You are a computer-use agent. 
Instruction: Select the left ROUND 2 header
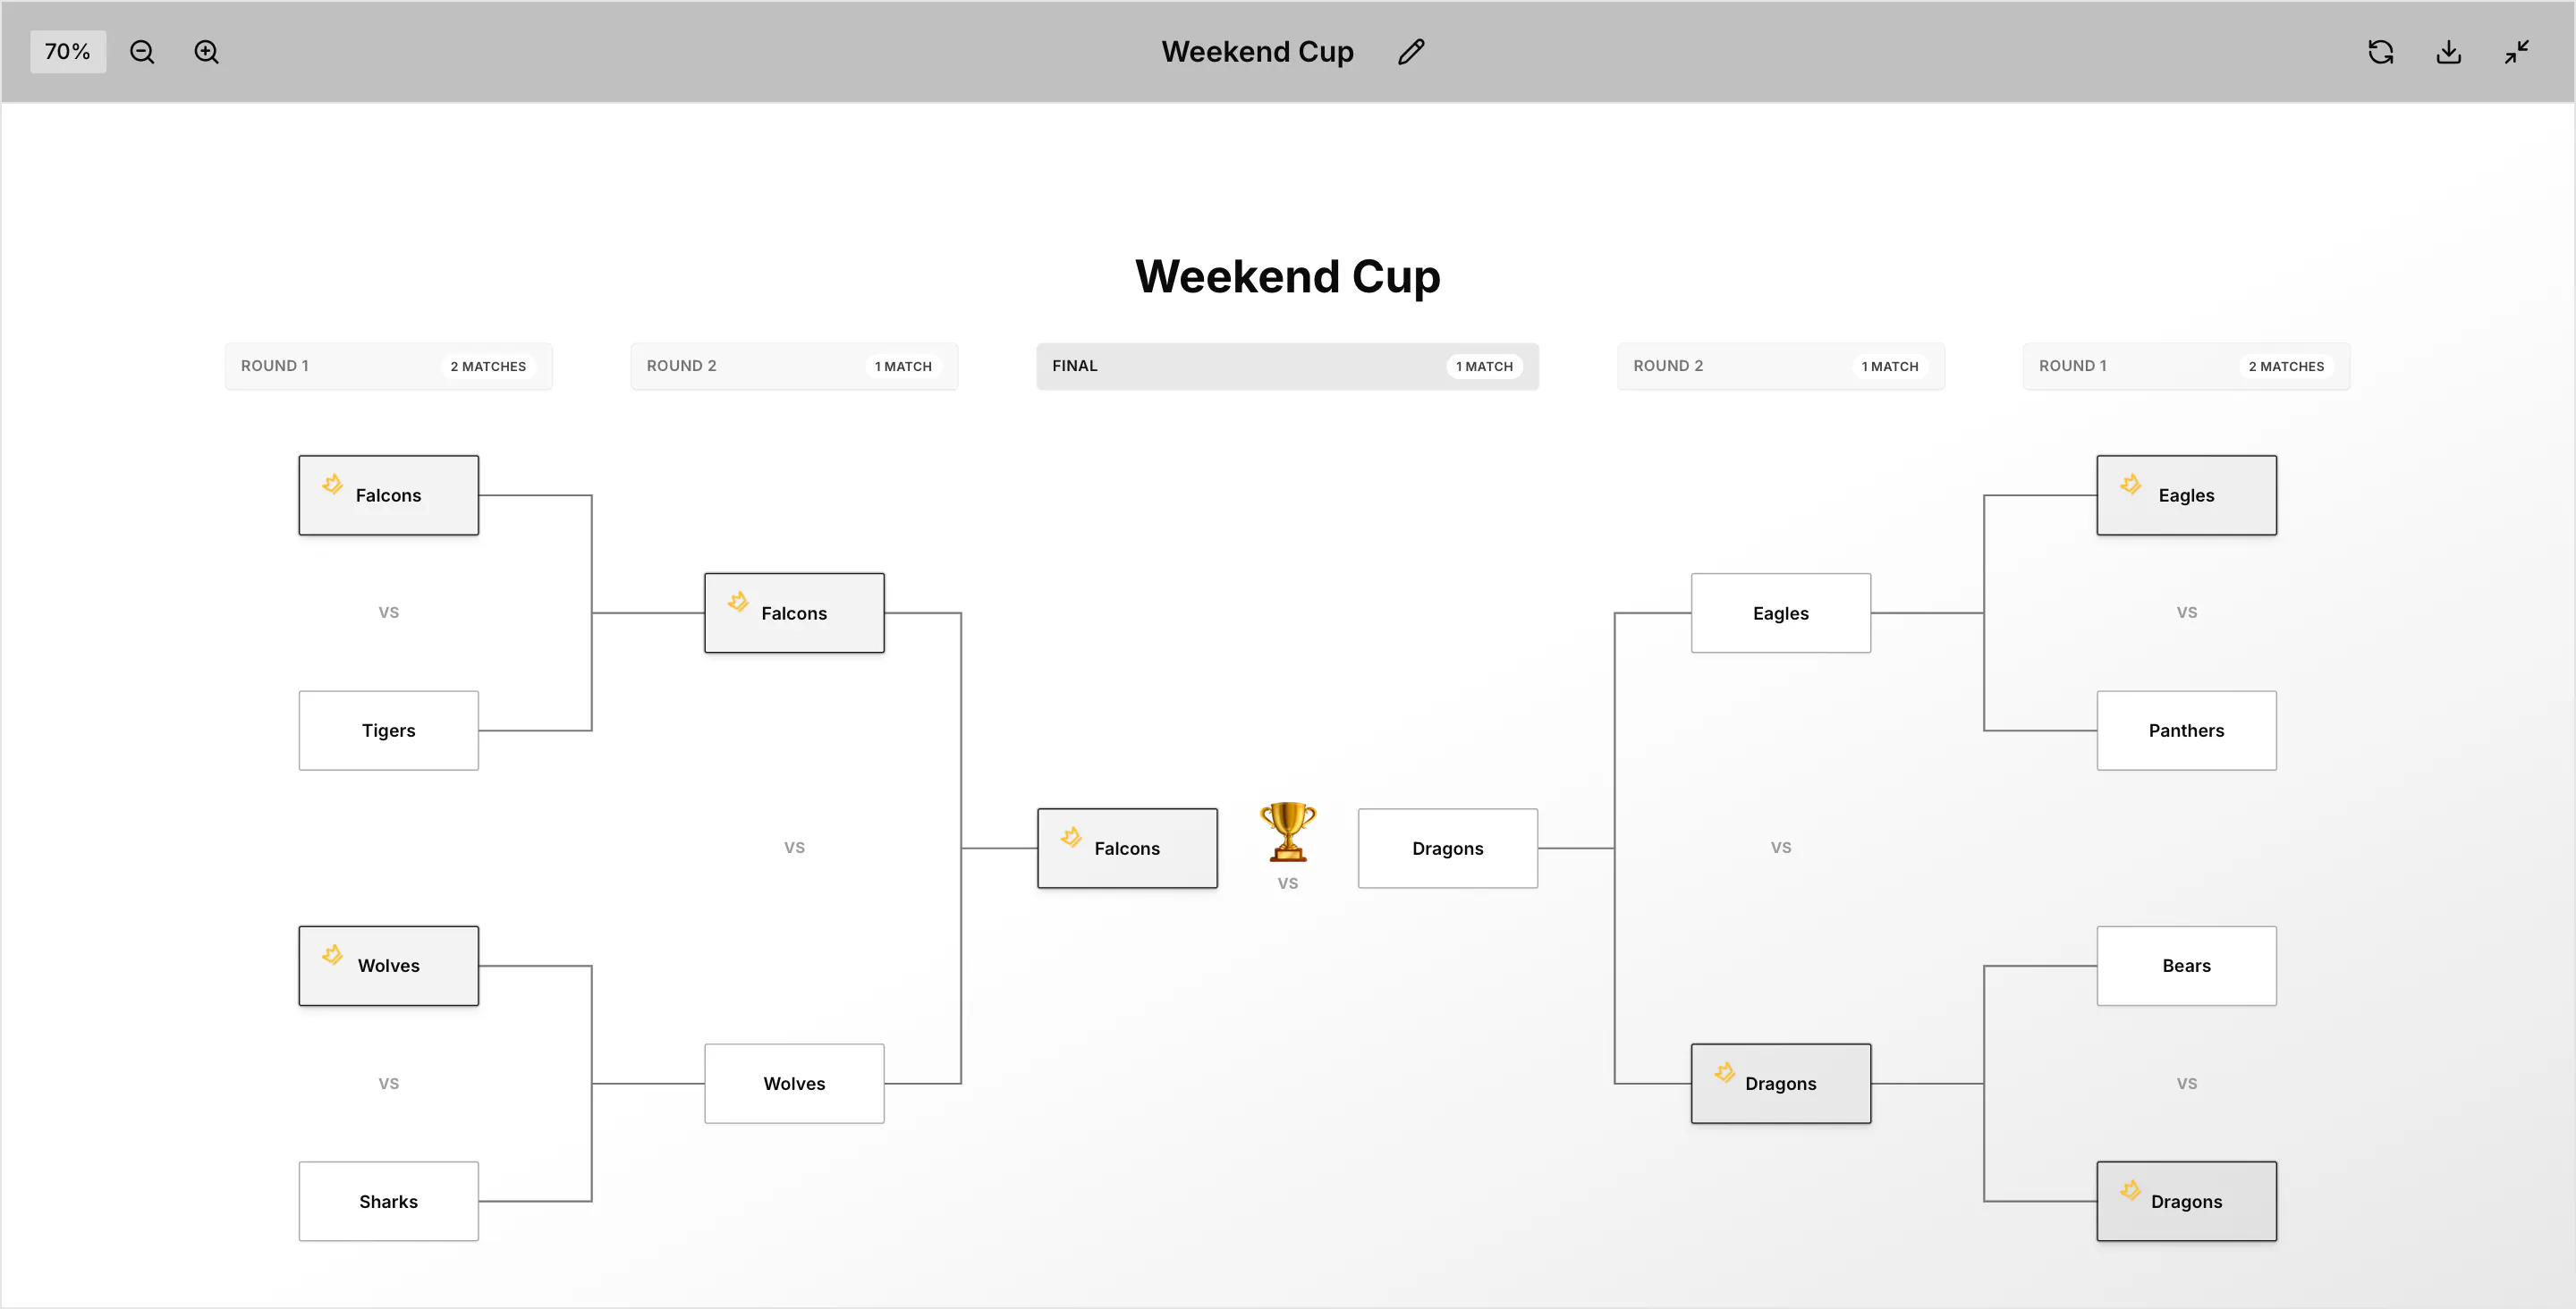(x=794, y=366)
